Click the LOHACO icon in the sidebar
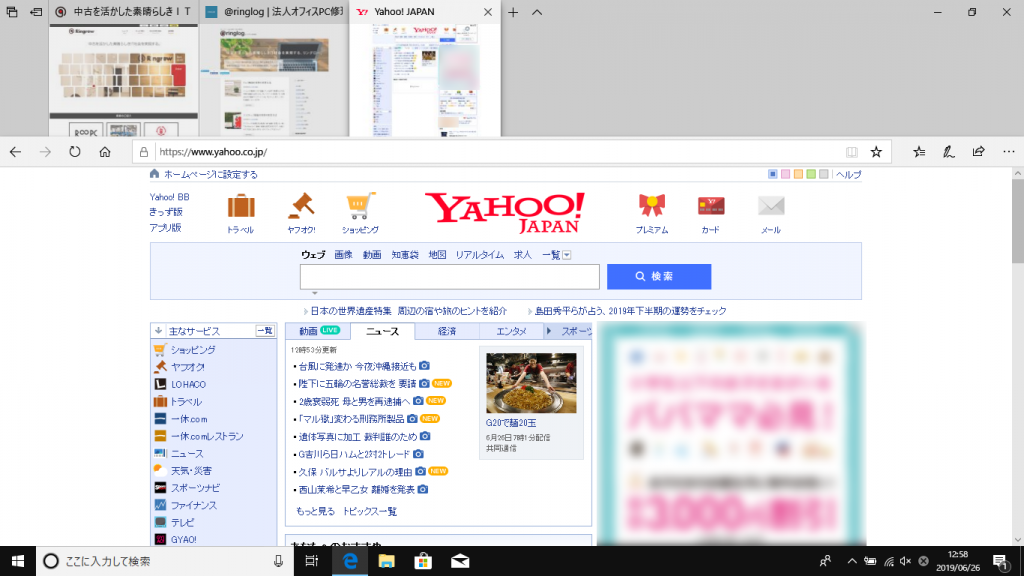The height and width of the screenshot is (576, 1024). coord(159,384)
